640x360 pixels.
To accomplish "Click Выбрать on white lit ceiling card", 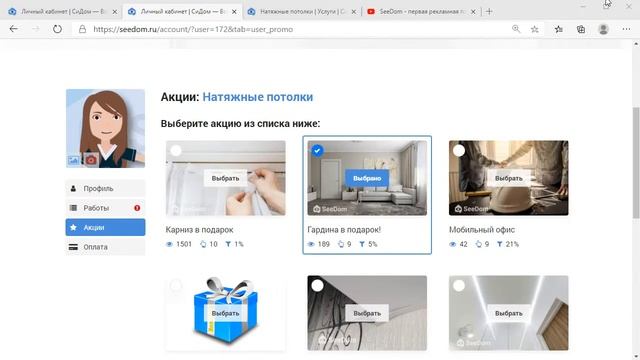I will pos(509,313).
